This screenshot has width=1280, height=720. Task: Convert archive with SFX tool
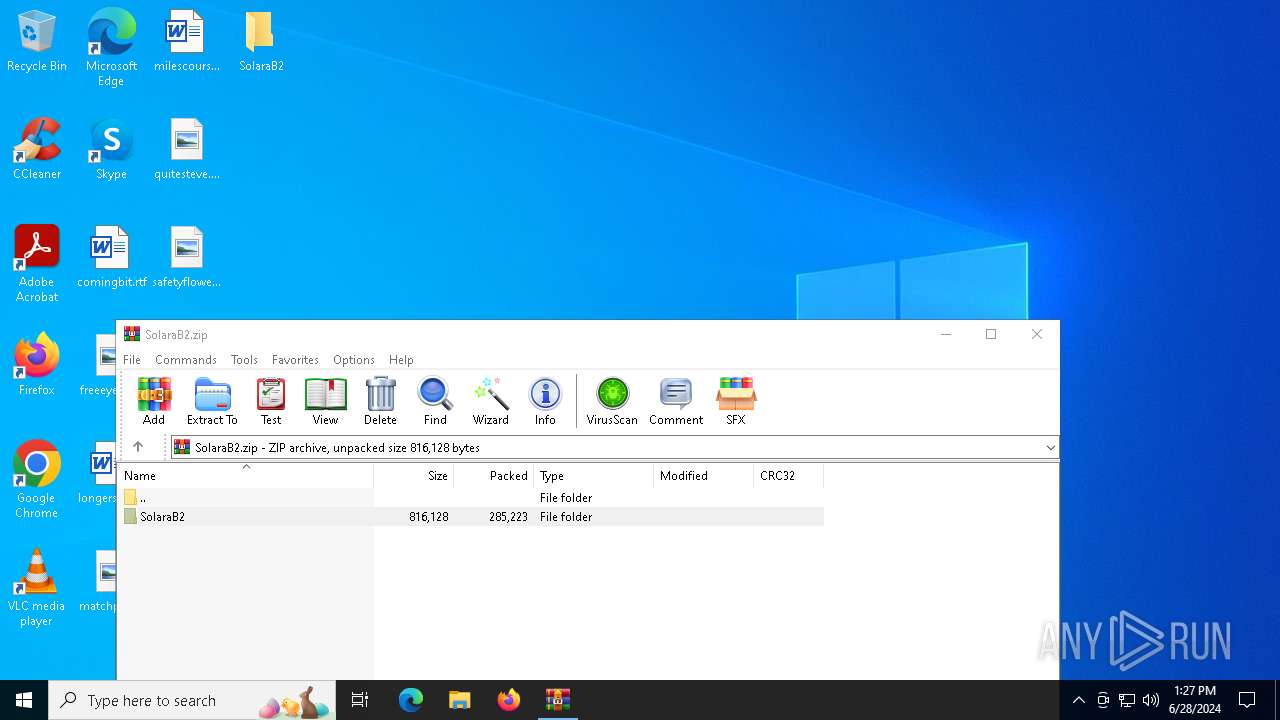736,402
